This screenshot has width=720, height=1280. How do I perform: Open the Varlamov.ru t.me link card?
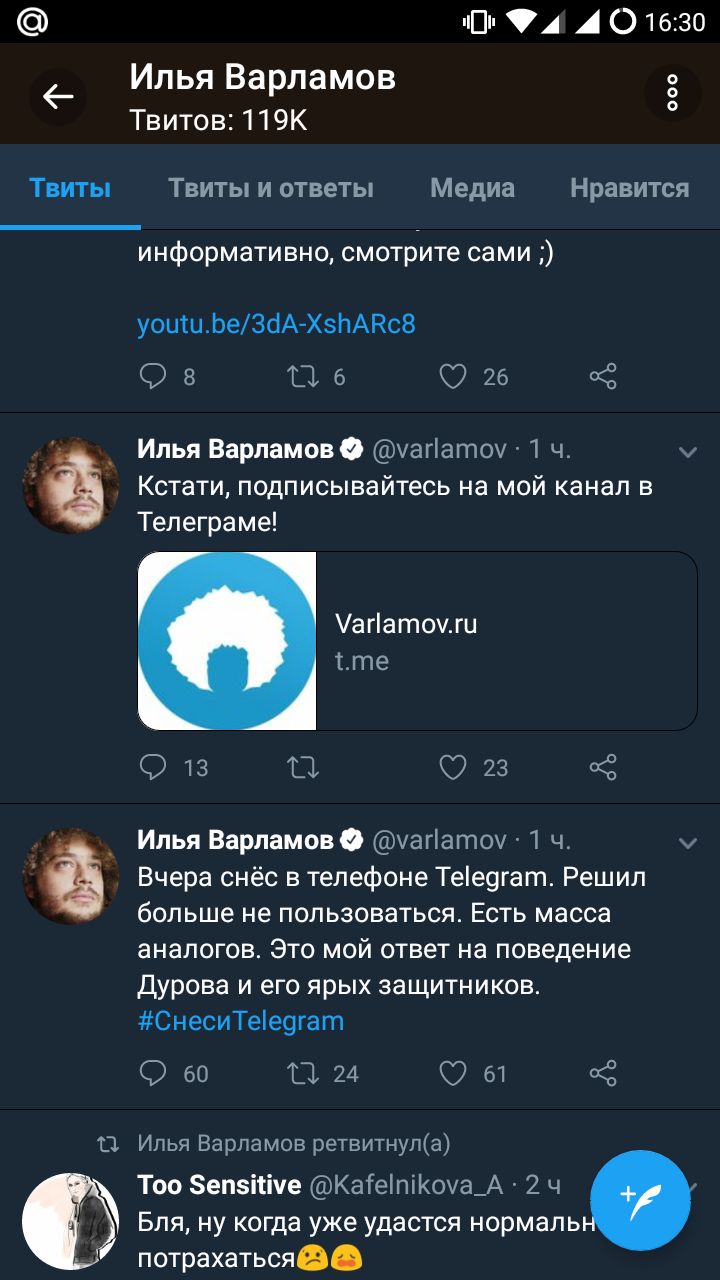[x=417, y=641]
